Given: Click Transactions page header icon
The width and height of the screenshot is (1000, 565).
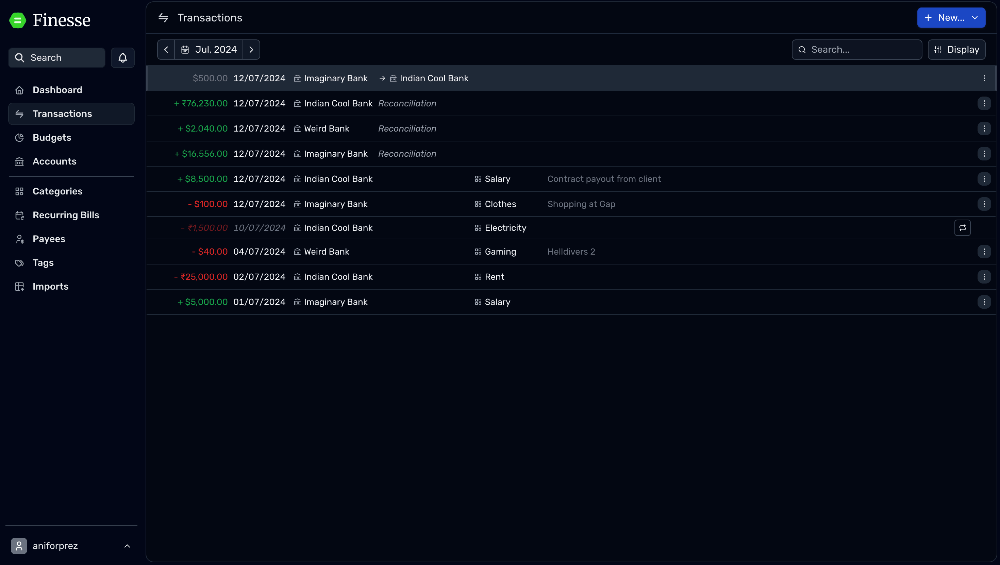Looking at the screenshot, I should [x=163, y=18].
